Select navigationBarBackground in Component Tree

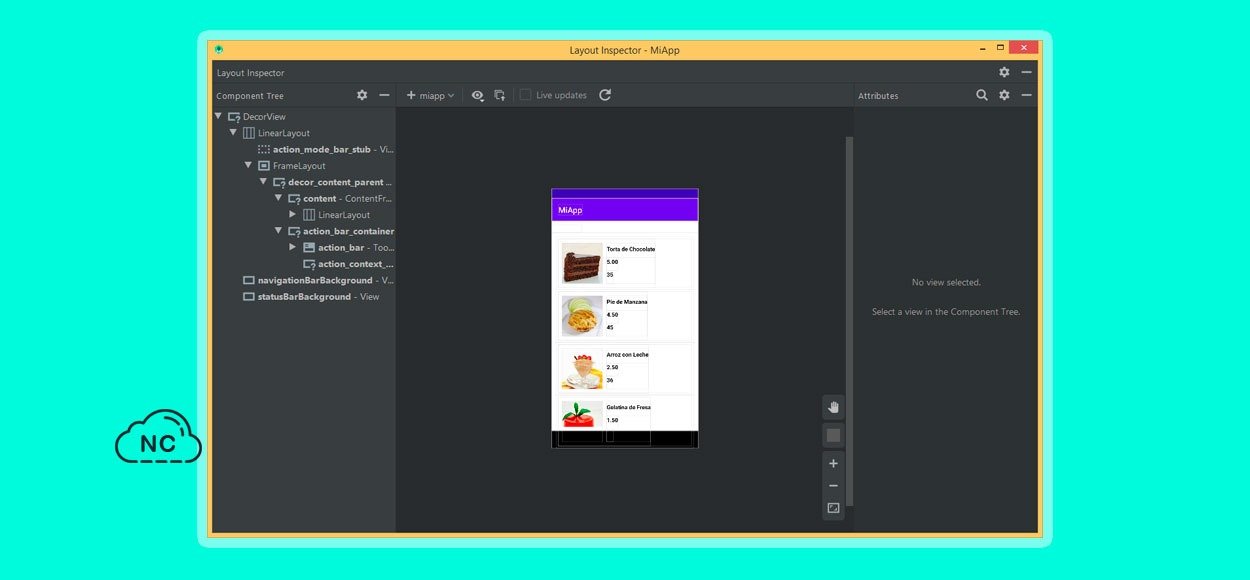[x=314, y=280]
